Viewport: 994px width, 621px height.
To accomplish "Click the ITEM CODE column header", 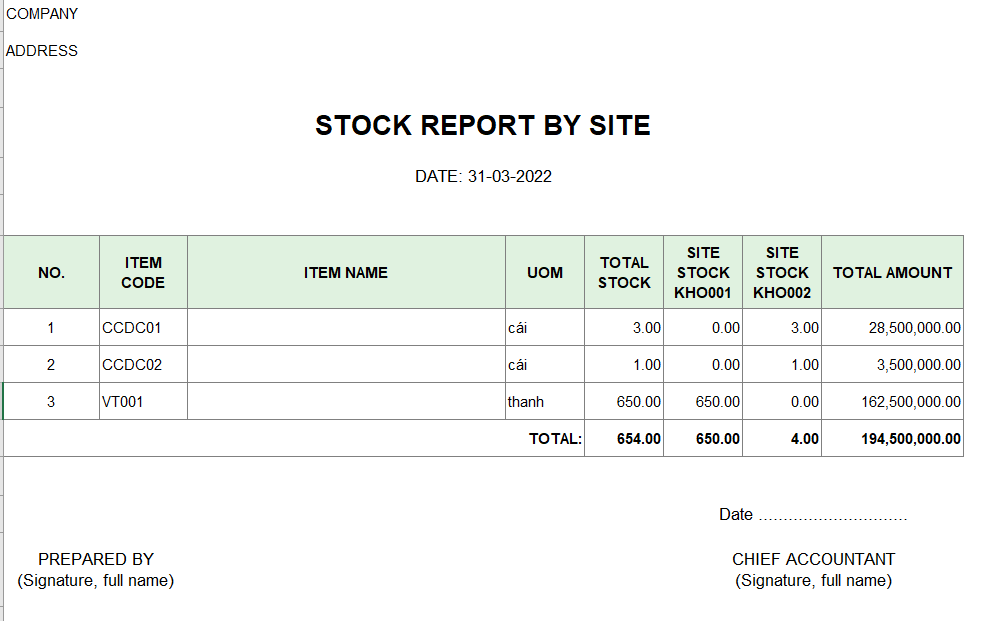I will click(143, 272).
